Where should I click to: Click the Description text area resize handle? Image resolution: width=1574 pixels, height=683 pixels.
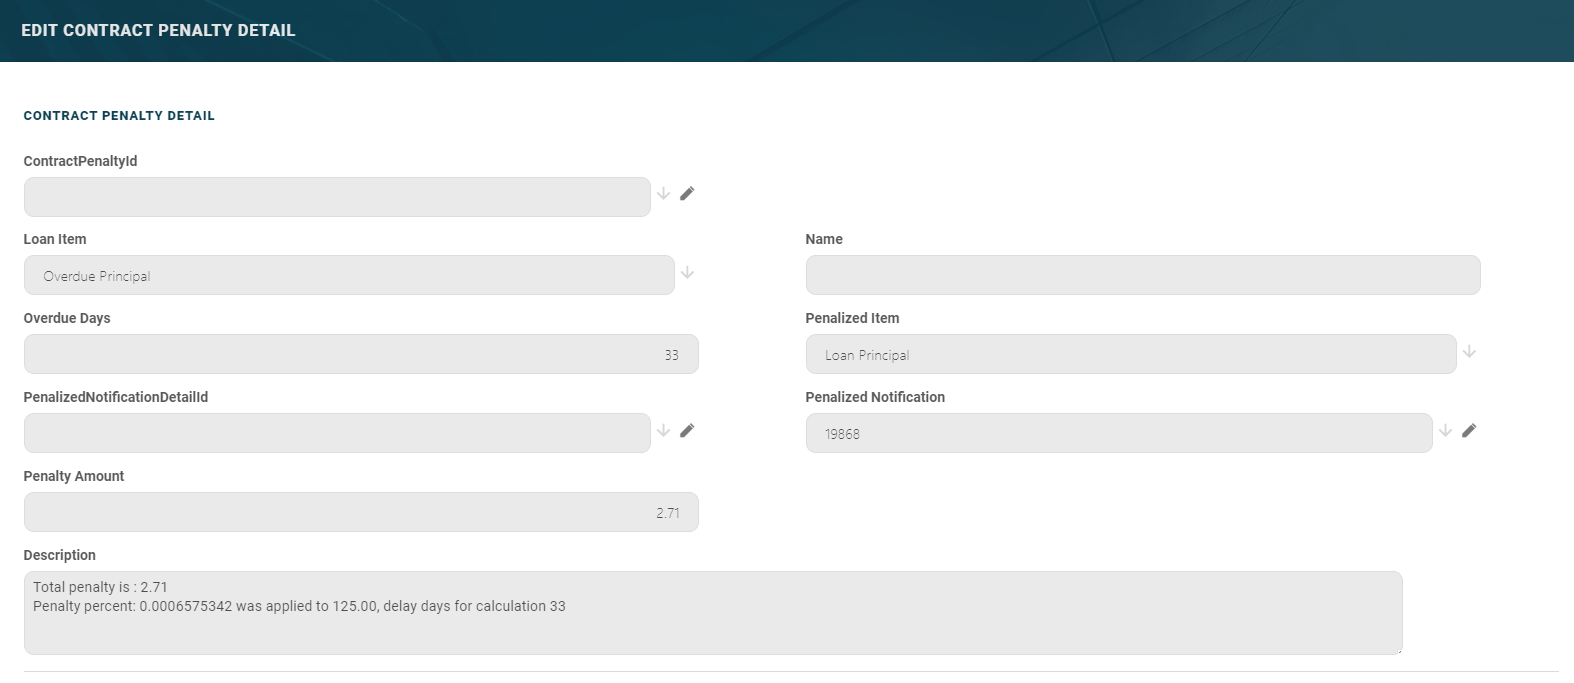pyautogui.click(x=1398, y=650)
